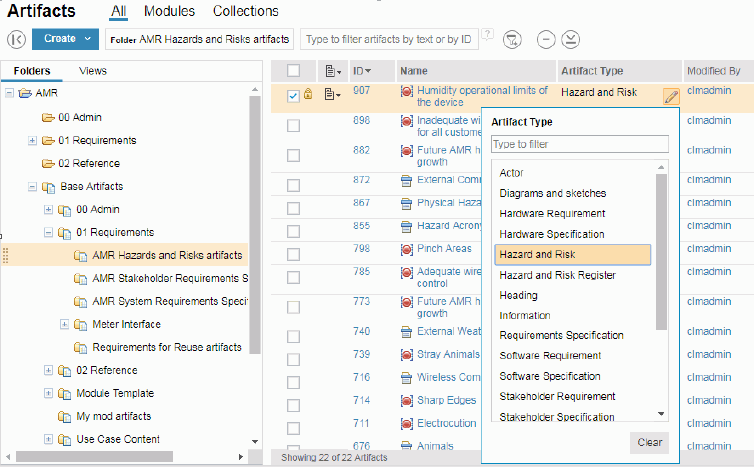Click the document icon for Wireless Comm artifact
754x467 pixels.
tap(406, 378)
